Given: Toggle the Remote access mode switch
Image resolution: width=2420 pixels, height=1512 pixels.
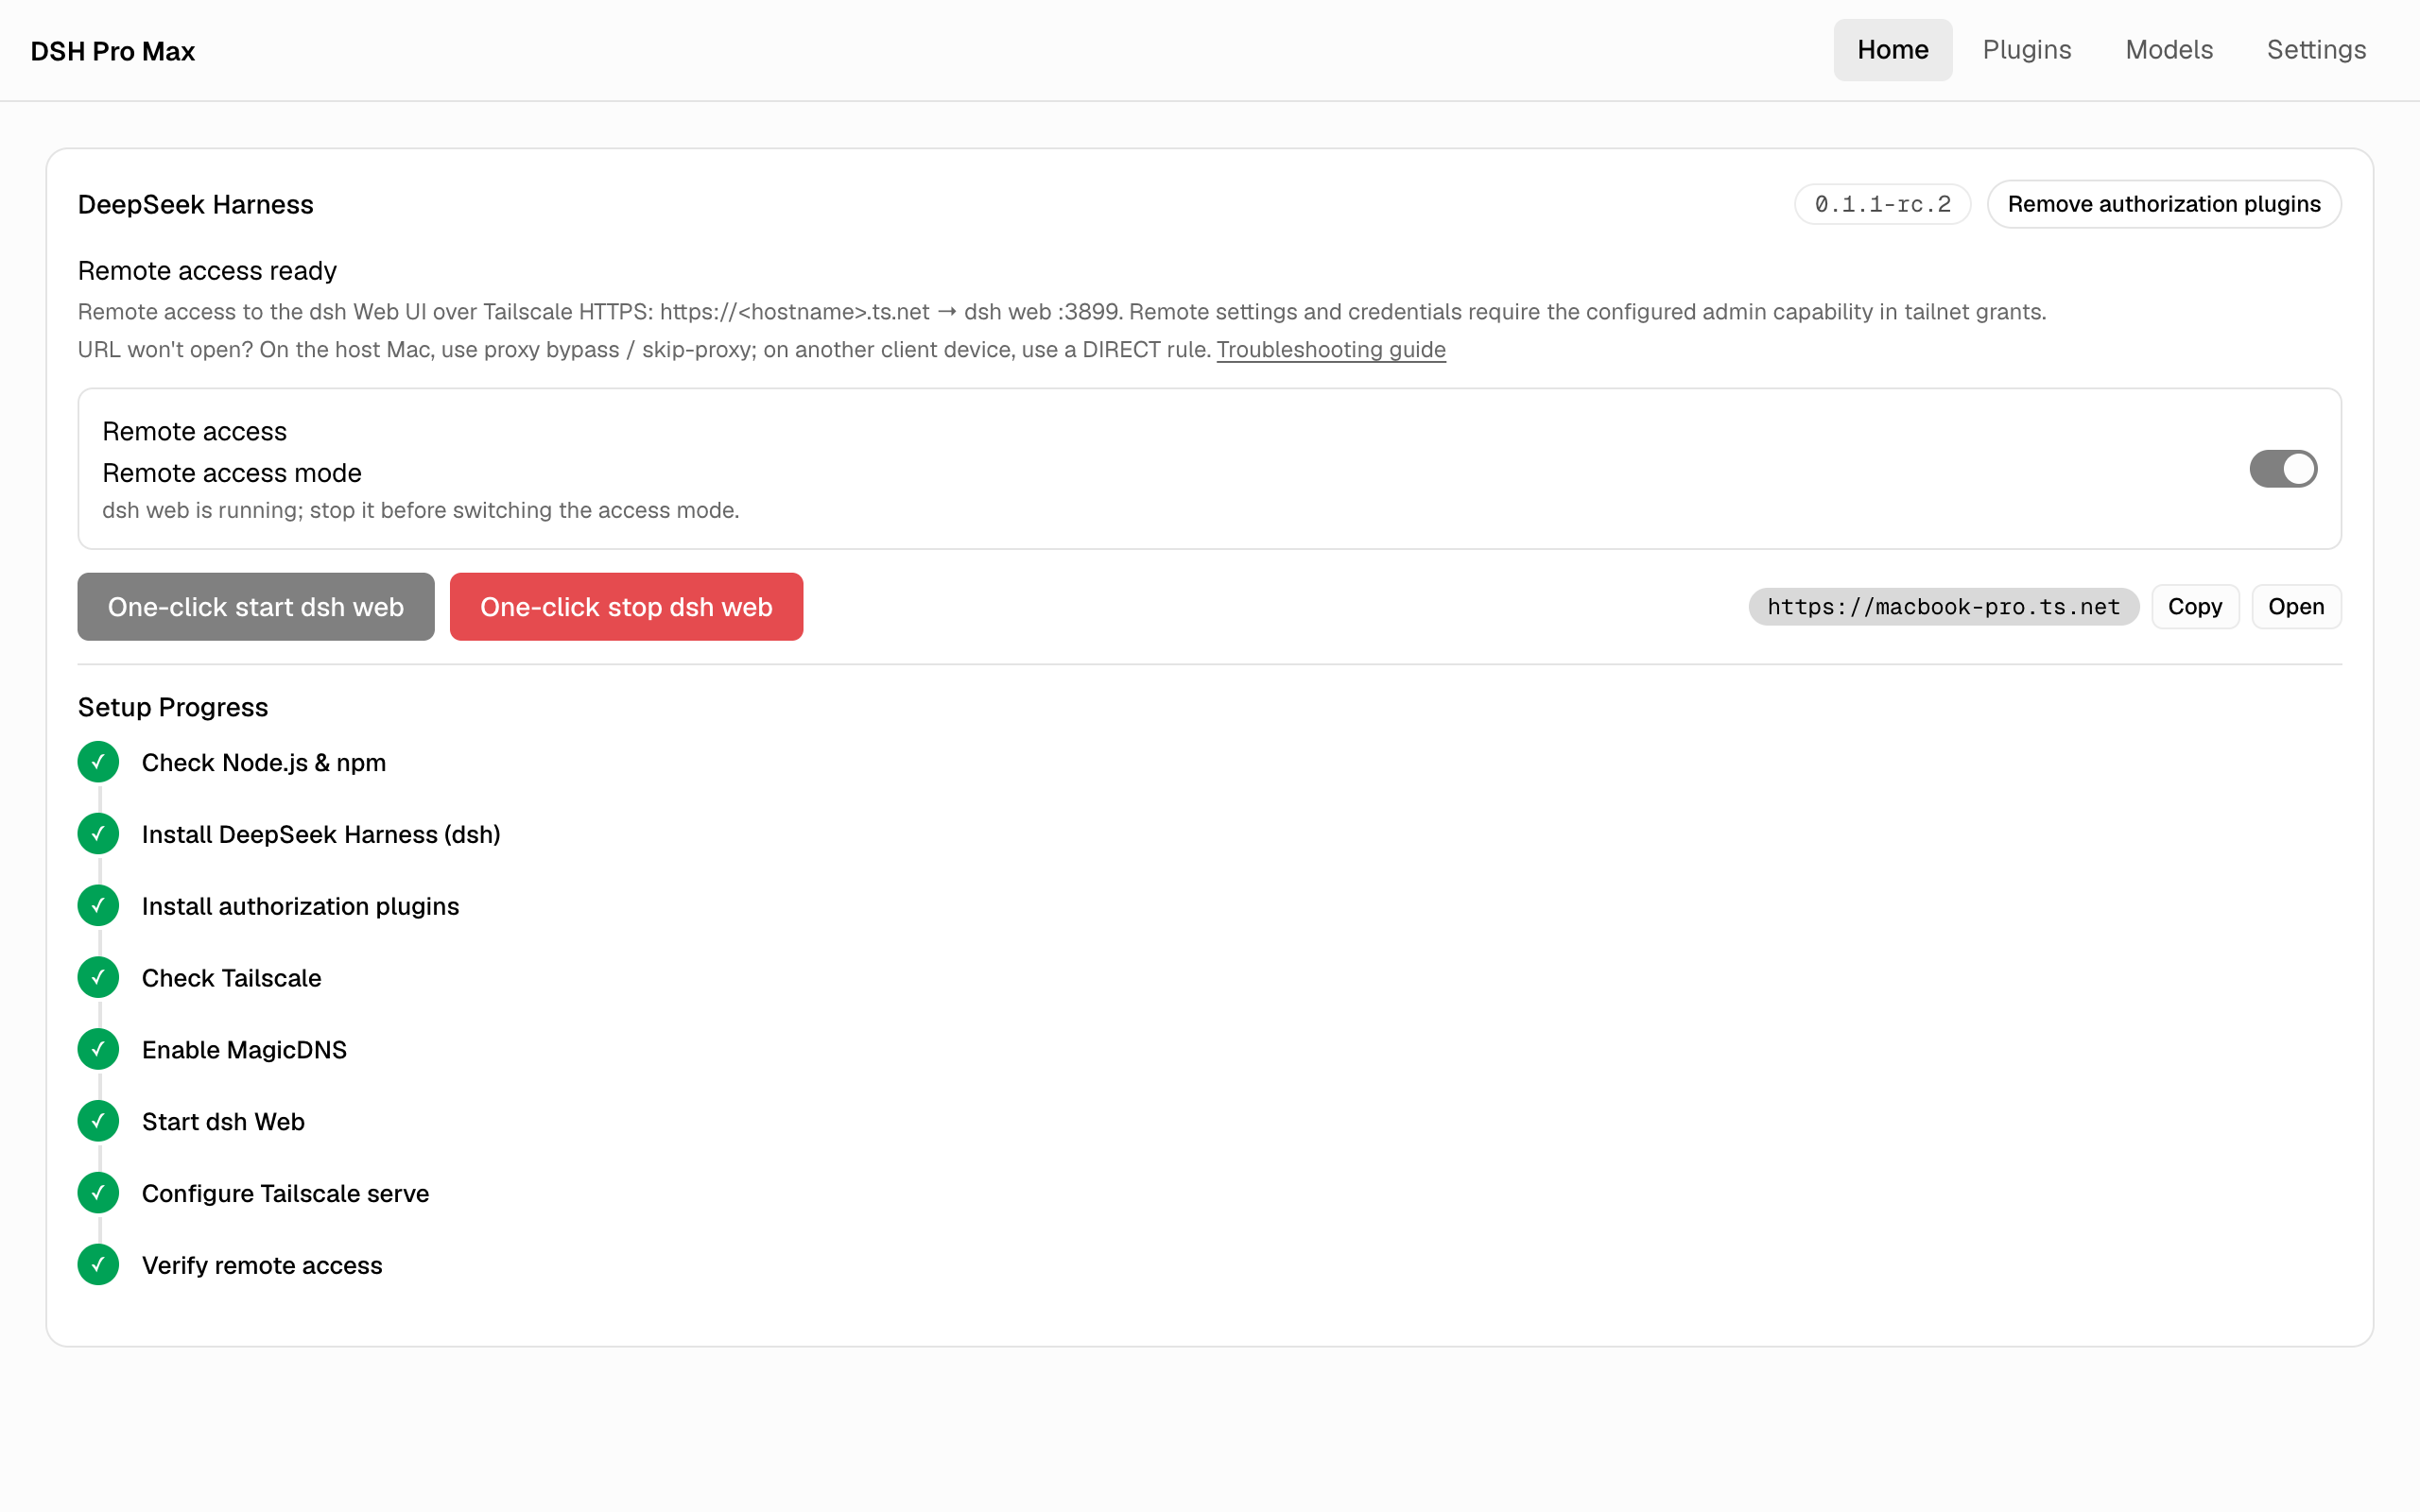Looking at the screenshot, I should tap(2283, 469).
